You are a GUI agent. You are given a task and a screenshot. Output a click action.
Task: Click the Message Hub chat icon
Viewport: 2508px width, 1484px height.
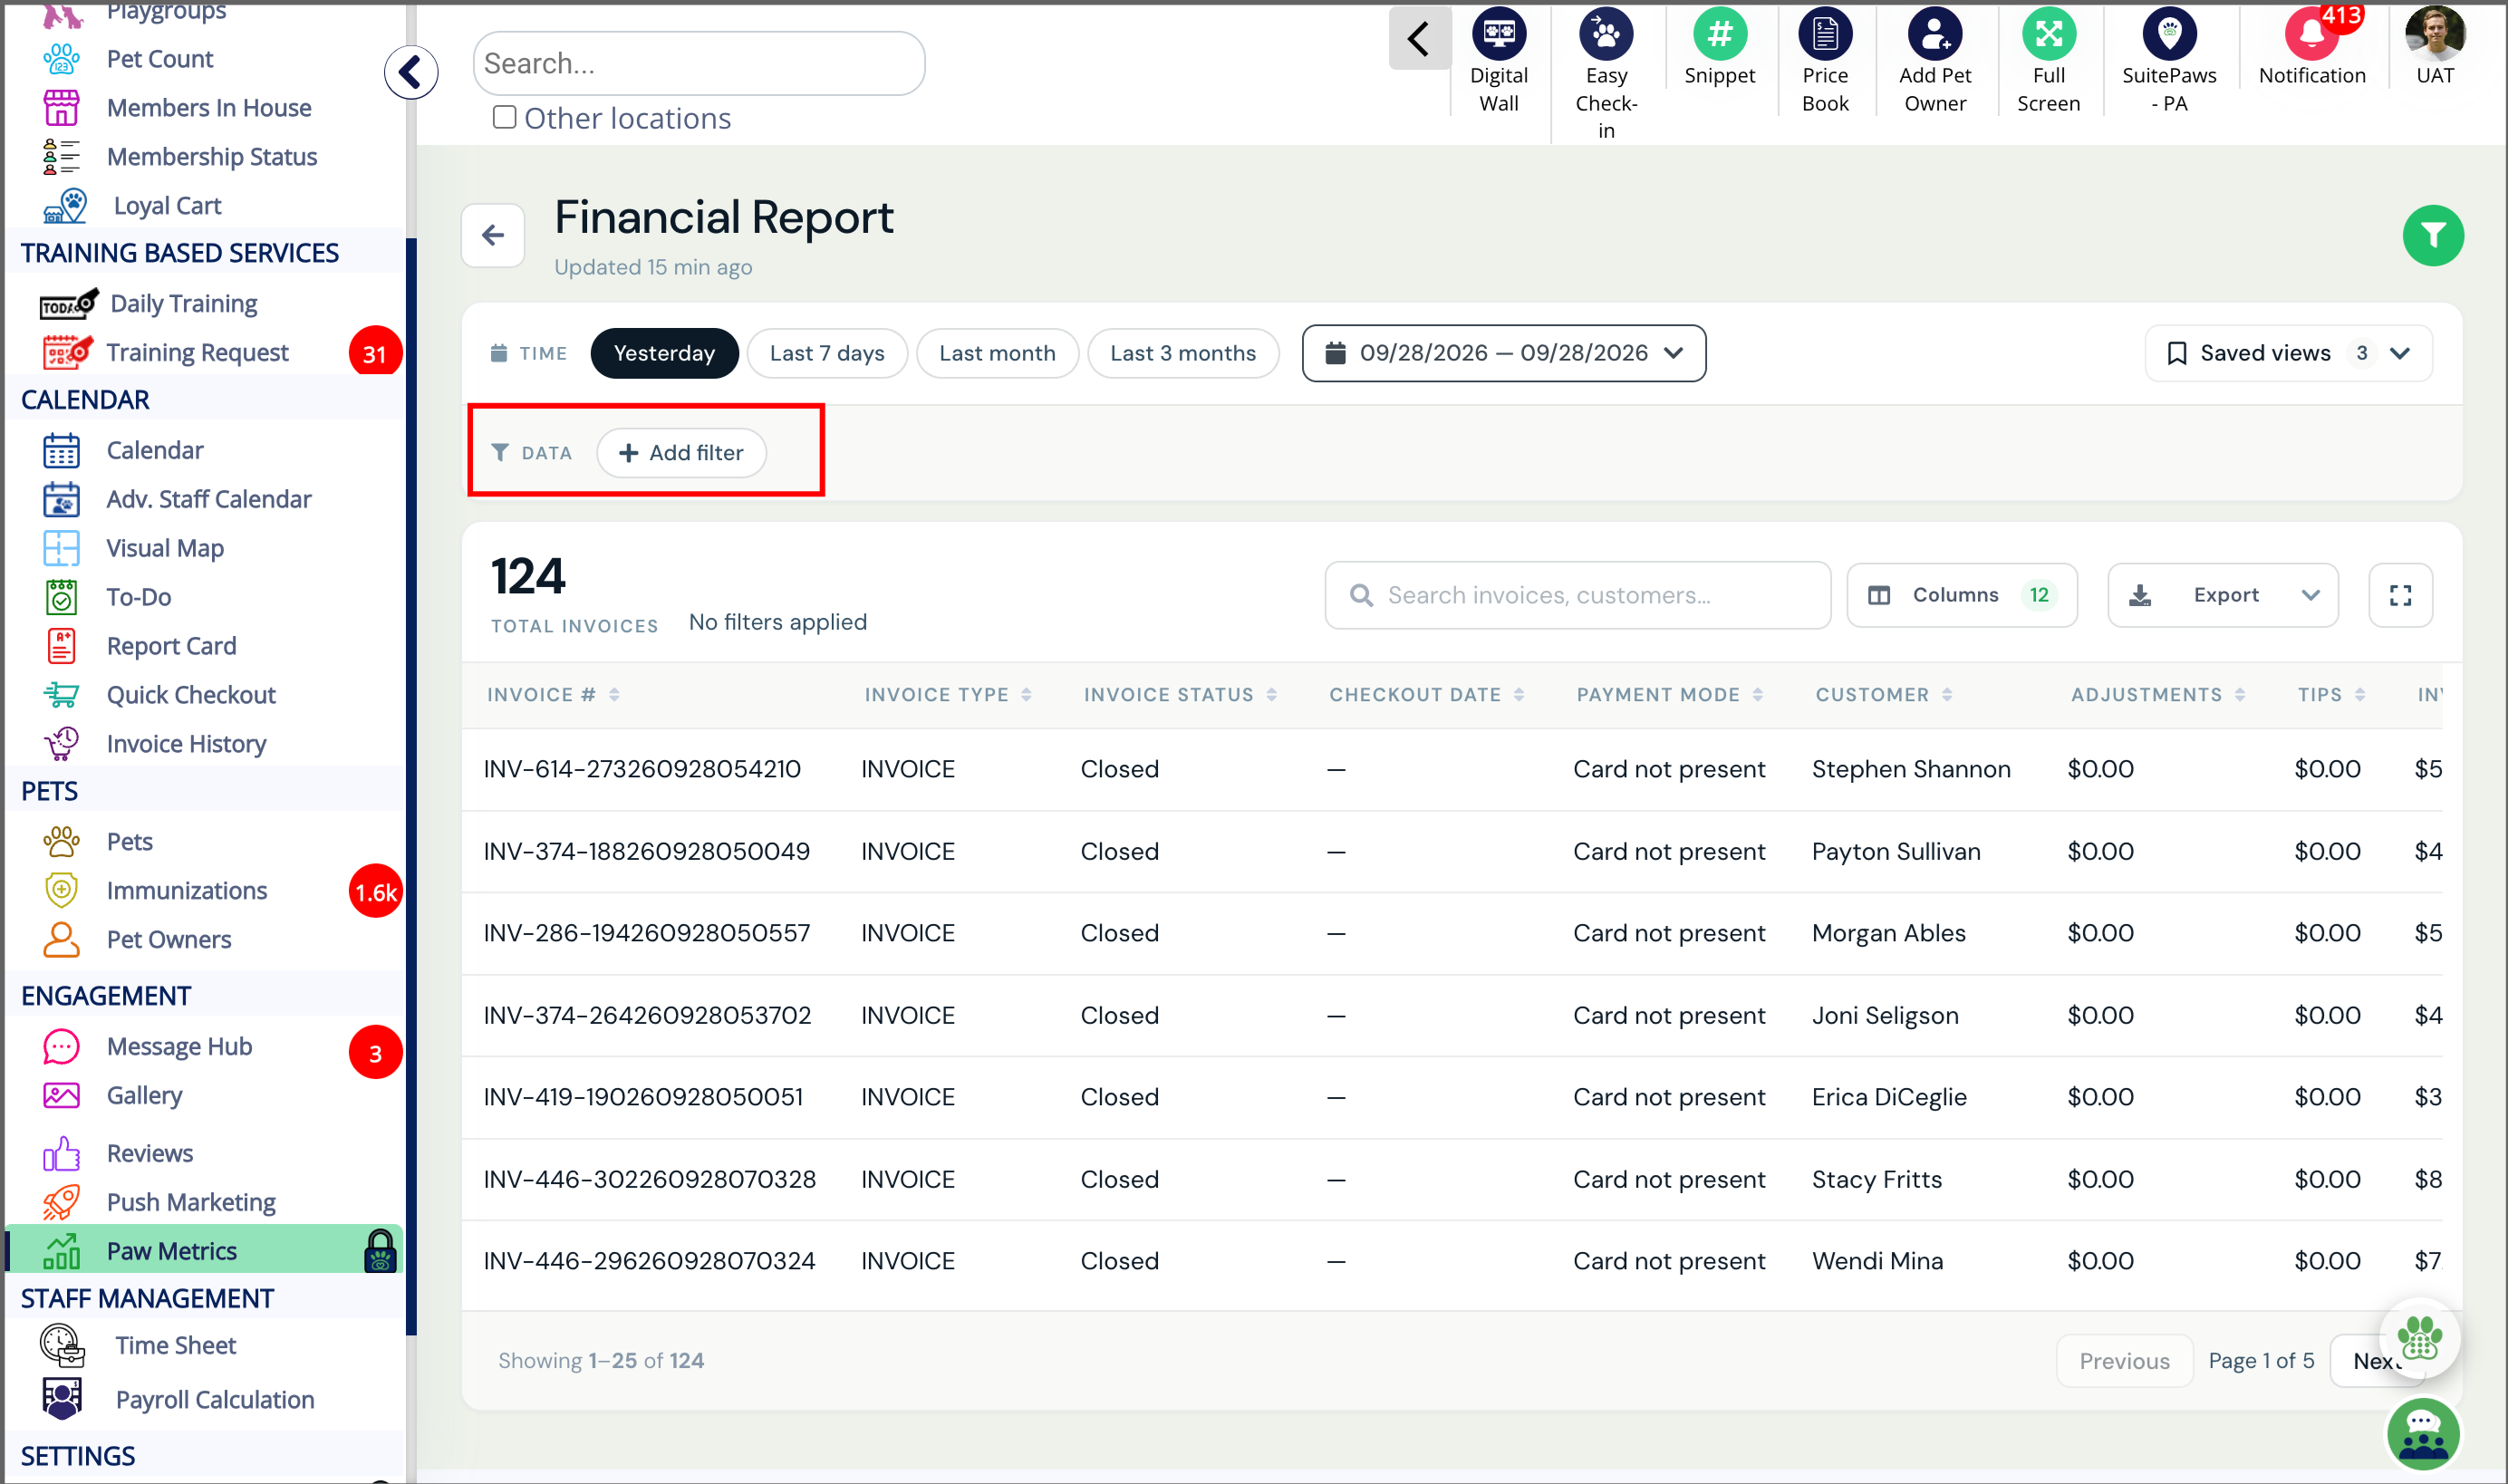[61, 1047]
